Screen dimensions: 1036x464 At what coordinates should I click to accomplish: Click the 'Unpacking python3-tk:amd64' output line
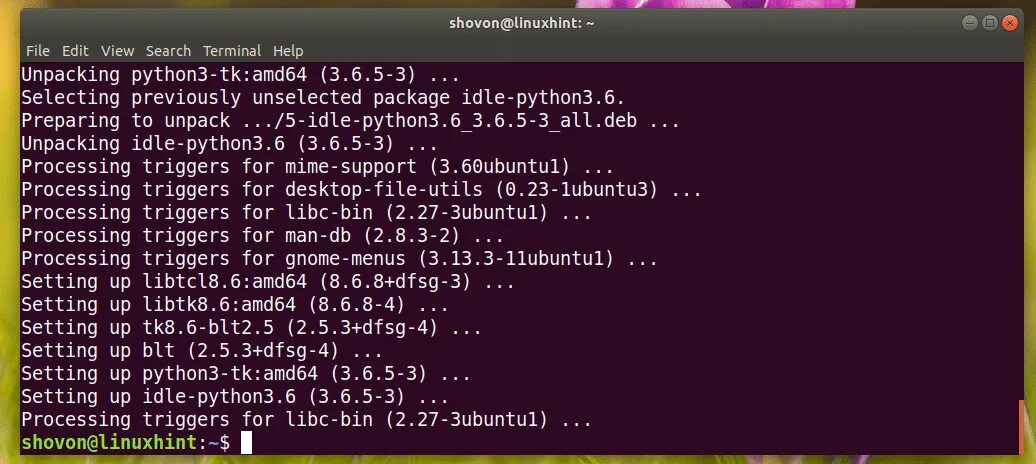(240, 75)
